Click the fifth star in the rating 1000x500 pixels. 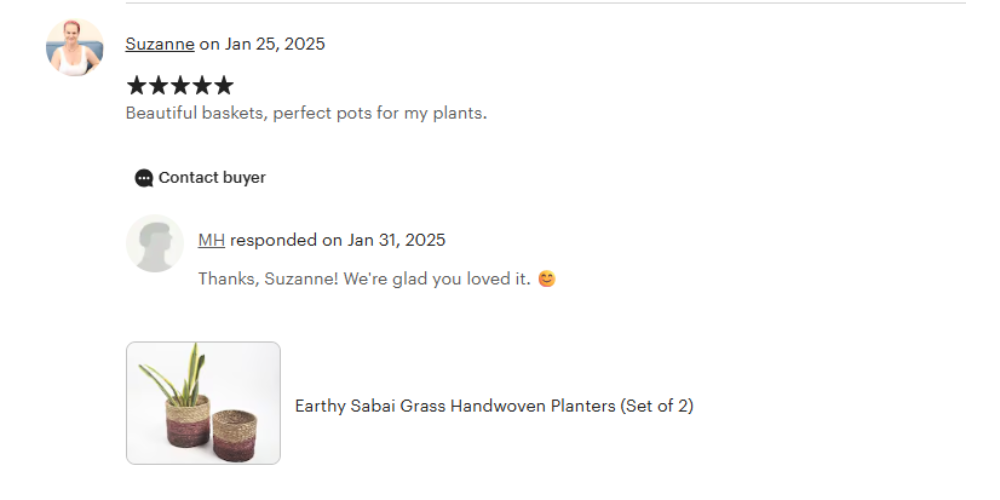click(x=224, y=86)
